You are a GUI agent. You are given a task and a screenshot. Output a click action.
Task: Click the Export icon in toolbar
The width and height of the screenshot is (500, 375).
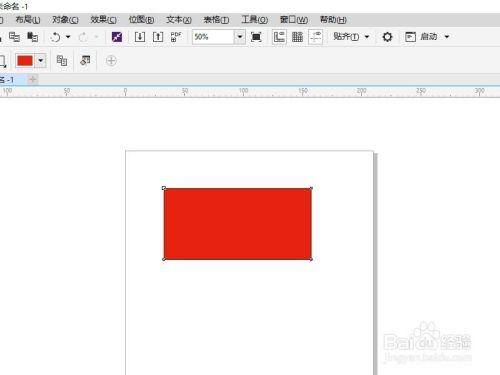coord(158,37)
